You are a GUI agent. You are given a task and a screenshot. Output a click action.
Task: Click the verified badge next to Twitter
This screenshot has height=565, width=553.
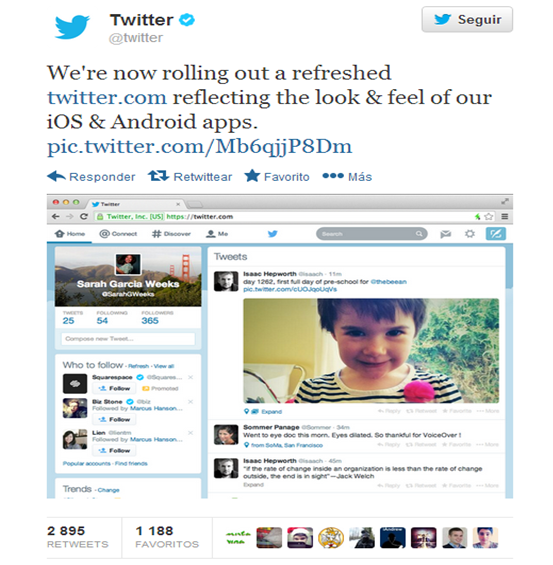coord(187,19)
